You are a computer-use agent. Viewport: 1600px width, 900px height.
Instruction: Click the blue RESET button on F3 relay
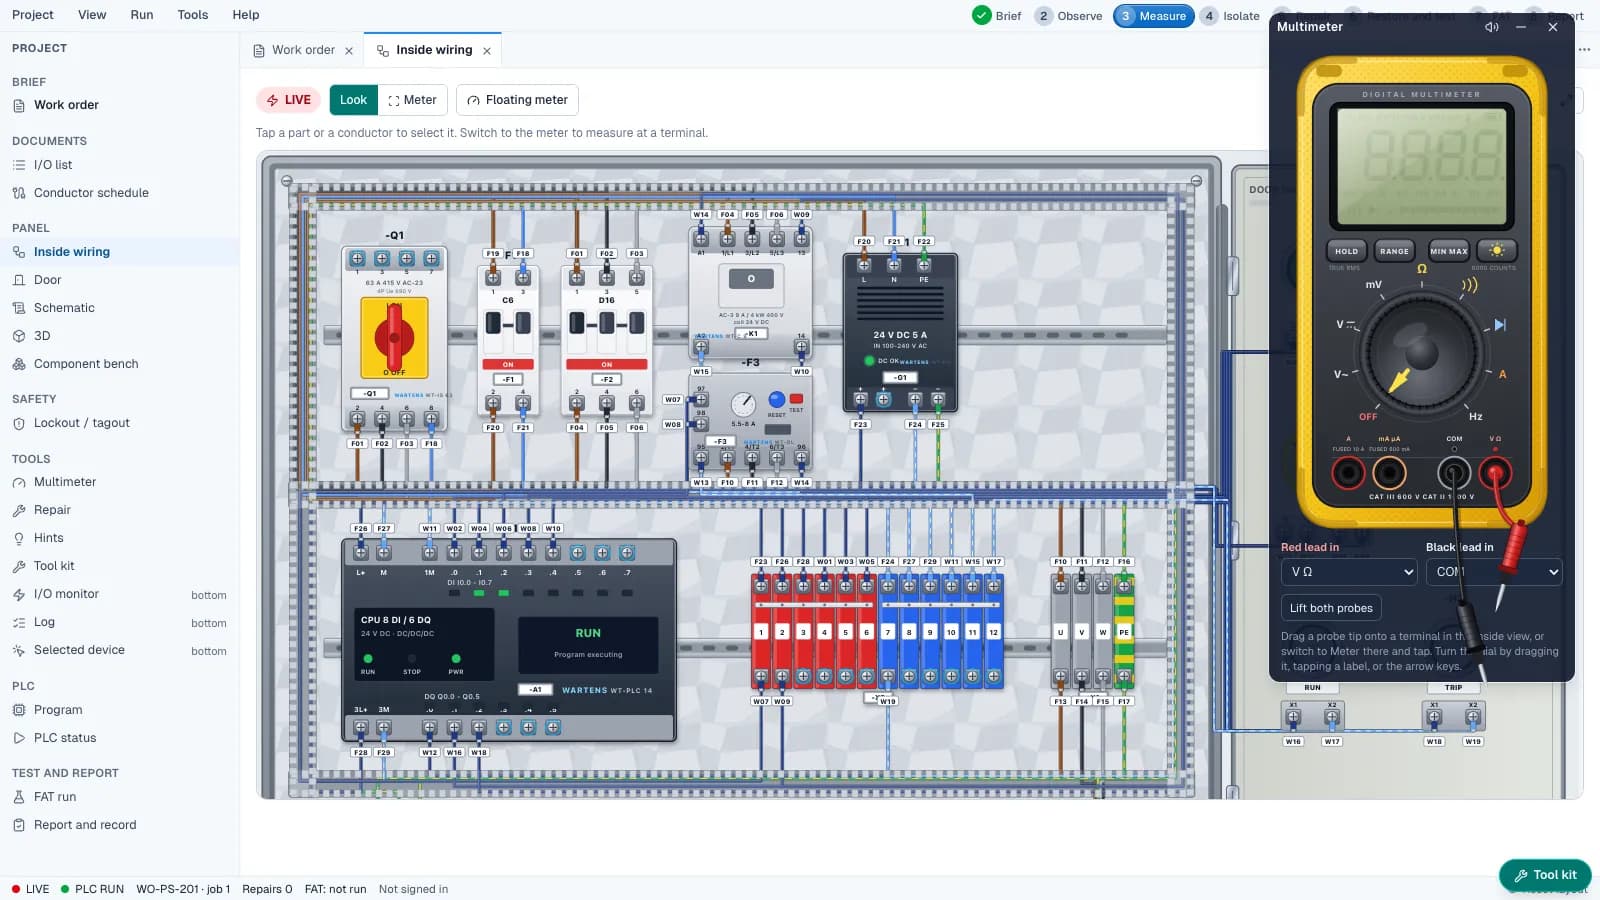(x=777, y=400)
